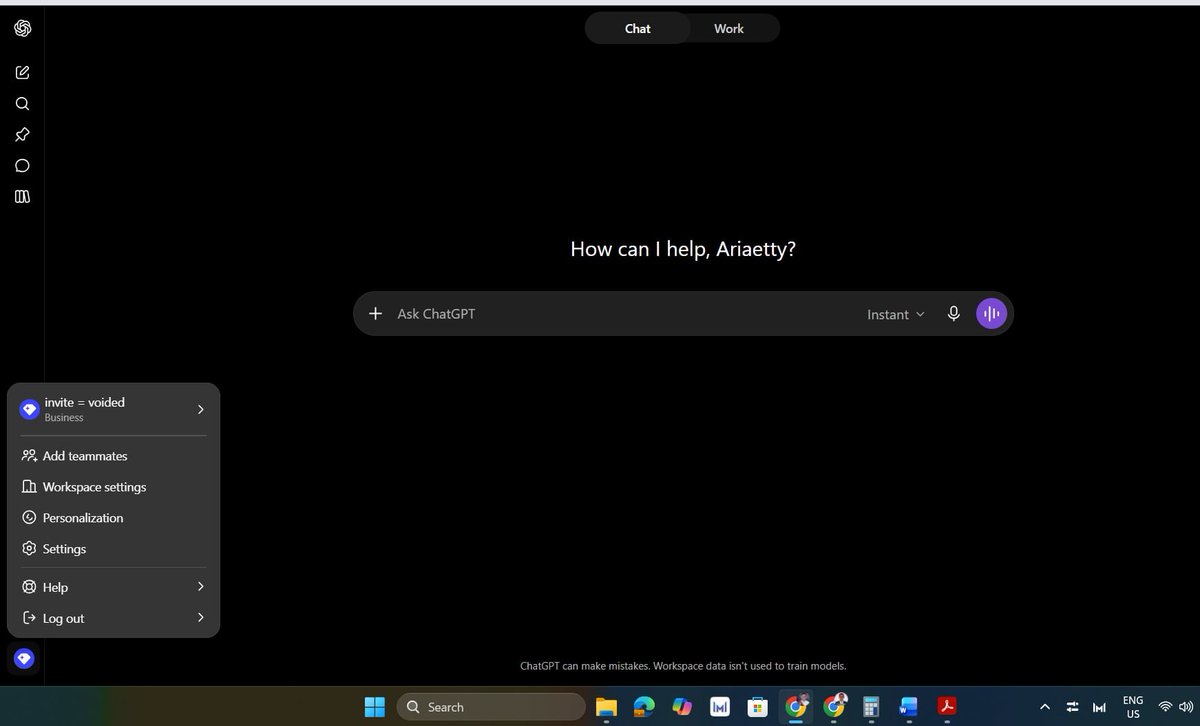The width and height of the screenshot is (1200, 726).
Task: Click the plus attach icon in prompt box
Action: (375, 313)
